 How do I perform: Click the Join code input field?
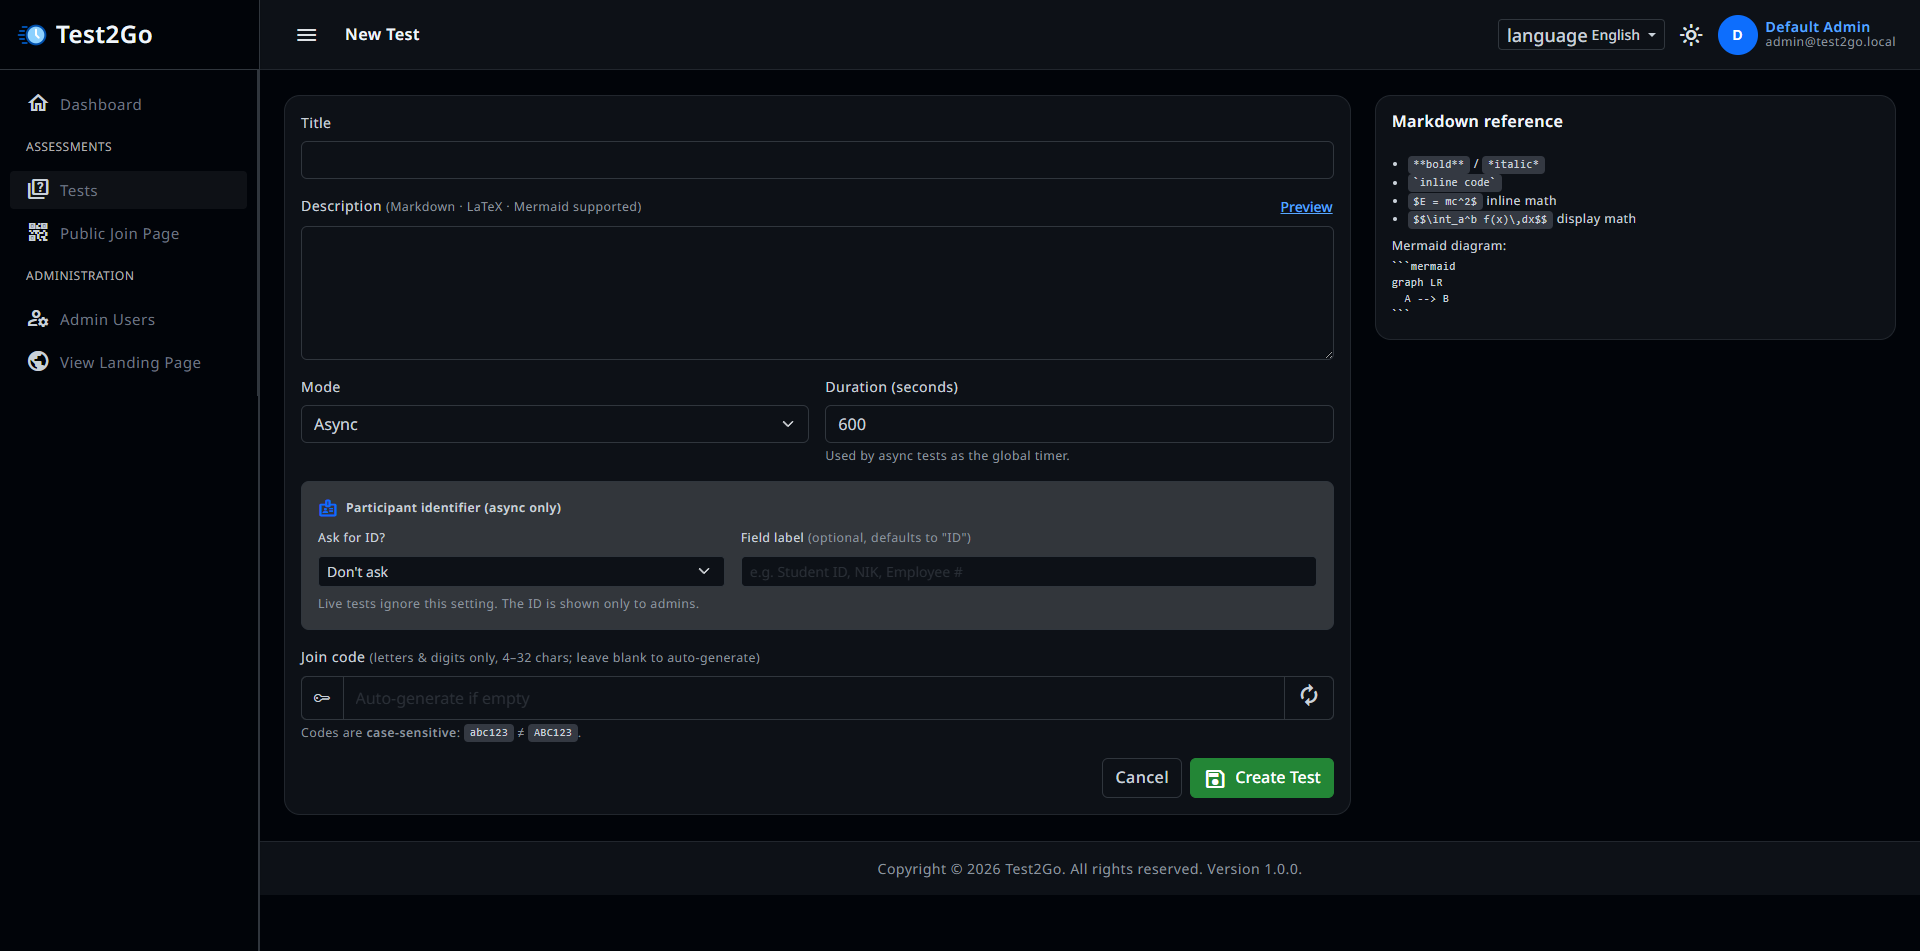pyautogui.click(x=813, y=698)
